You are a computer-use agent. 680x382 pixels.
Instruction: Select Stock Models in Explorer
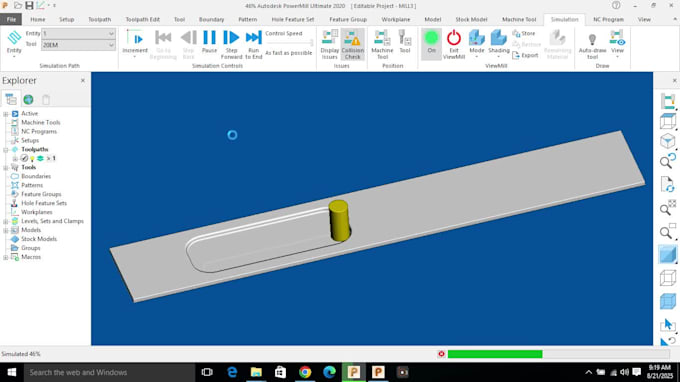point(39,239)
